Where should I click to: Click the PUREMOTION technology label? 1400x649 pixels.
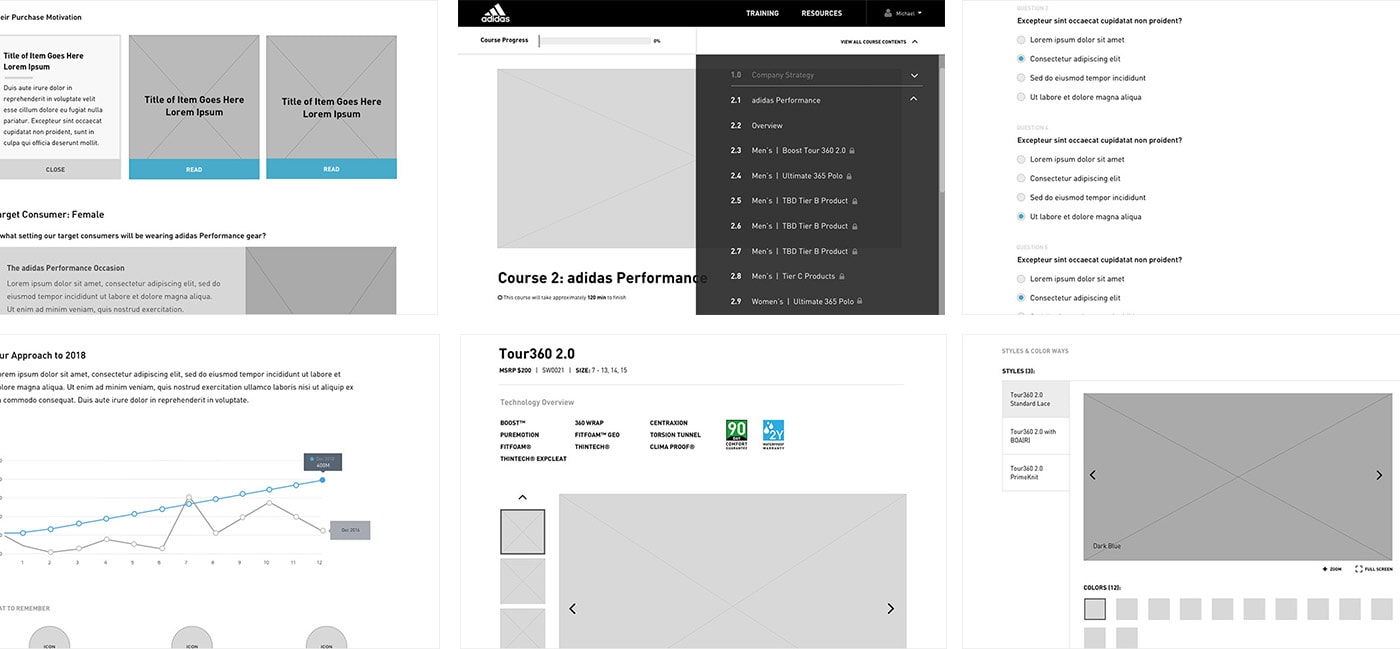tap(519, 435)
